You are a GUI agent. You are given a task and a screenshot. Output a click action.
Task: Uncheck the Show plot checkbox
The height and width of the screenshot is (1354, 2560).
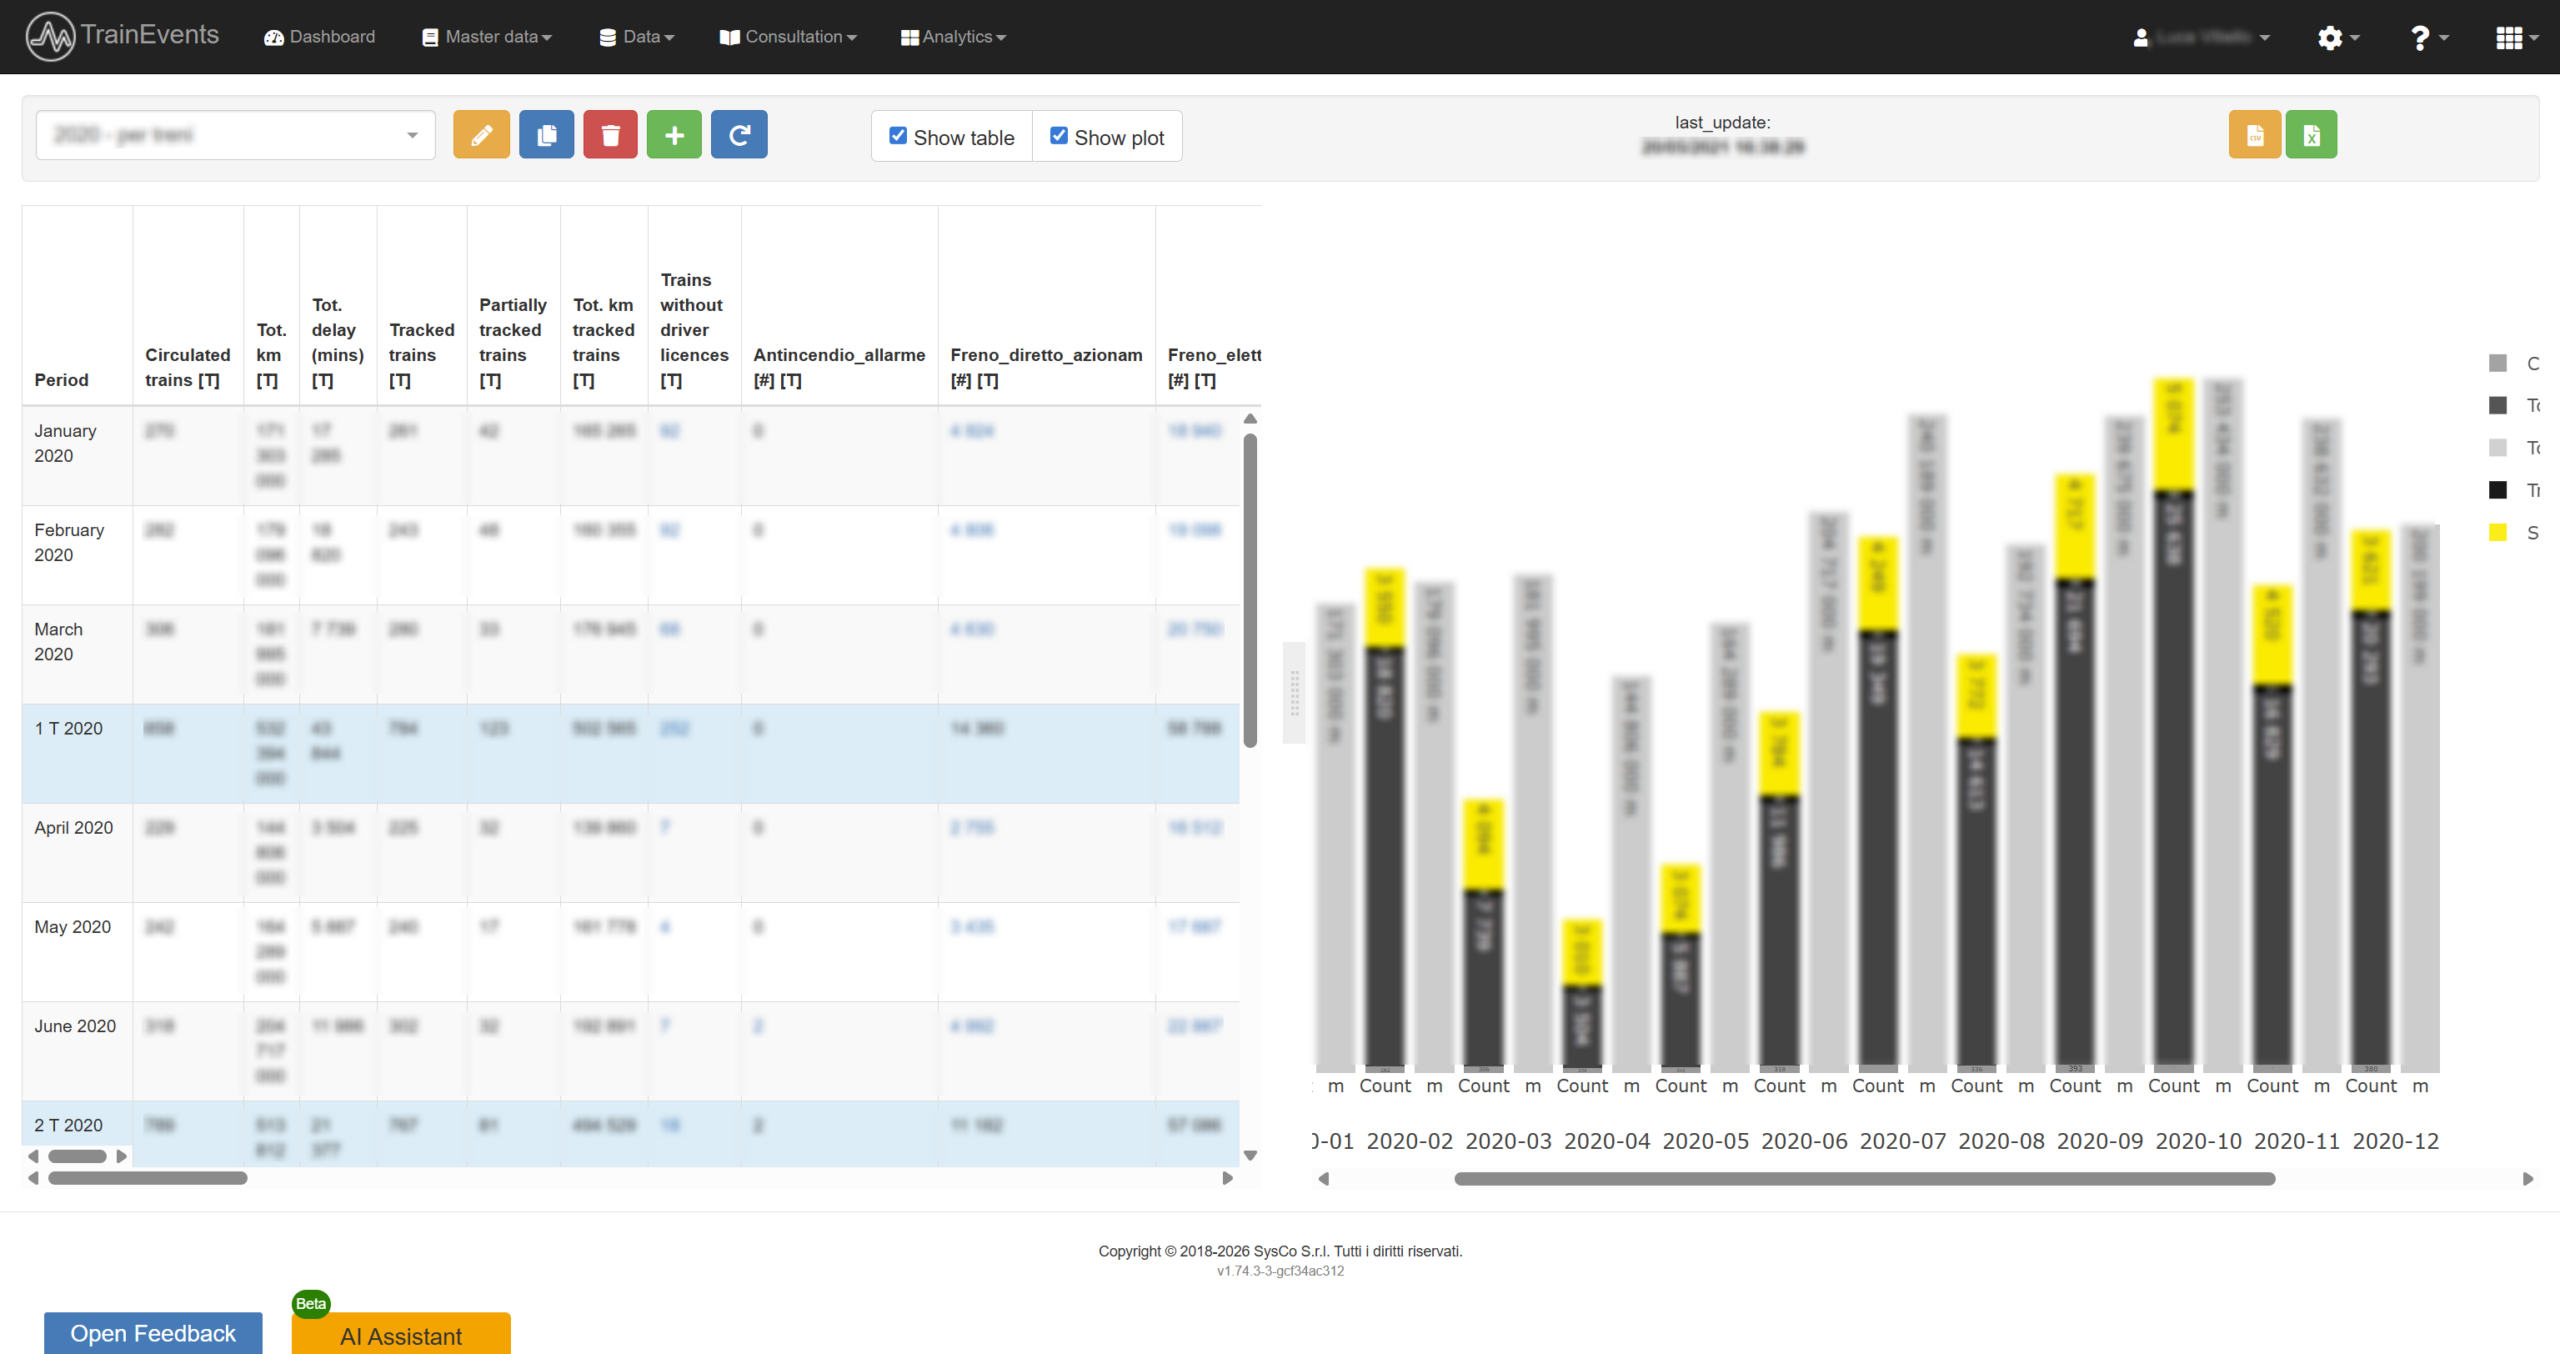click(1059, 136)
